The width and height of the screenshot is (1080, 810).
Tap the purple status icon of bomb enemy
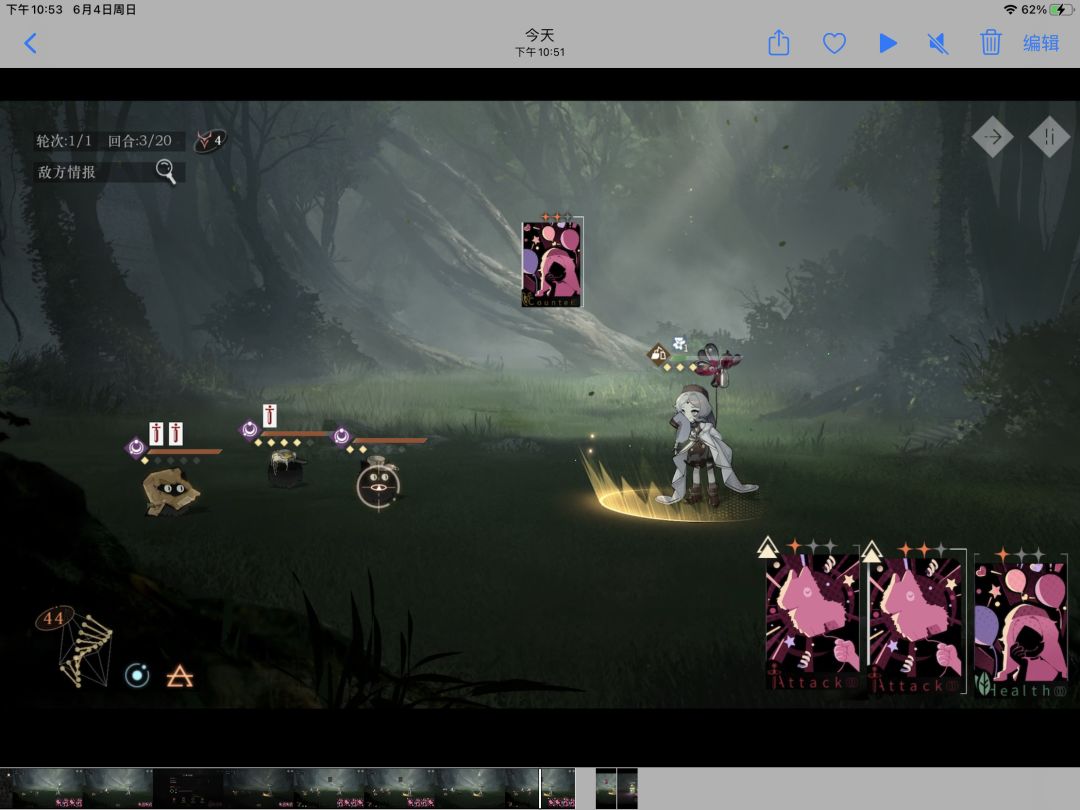[x=341, y=436]
